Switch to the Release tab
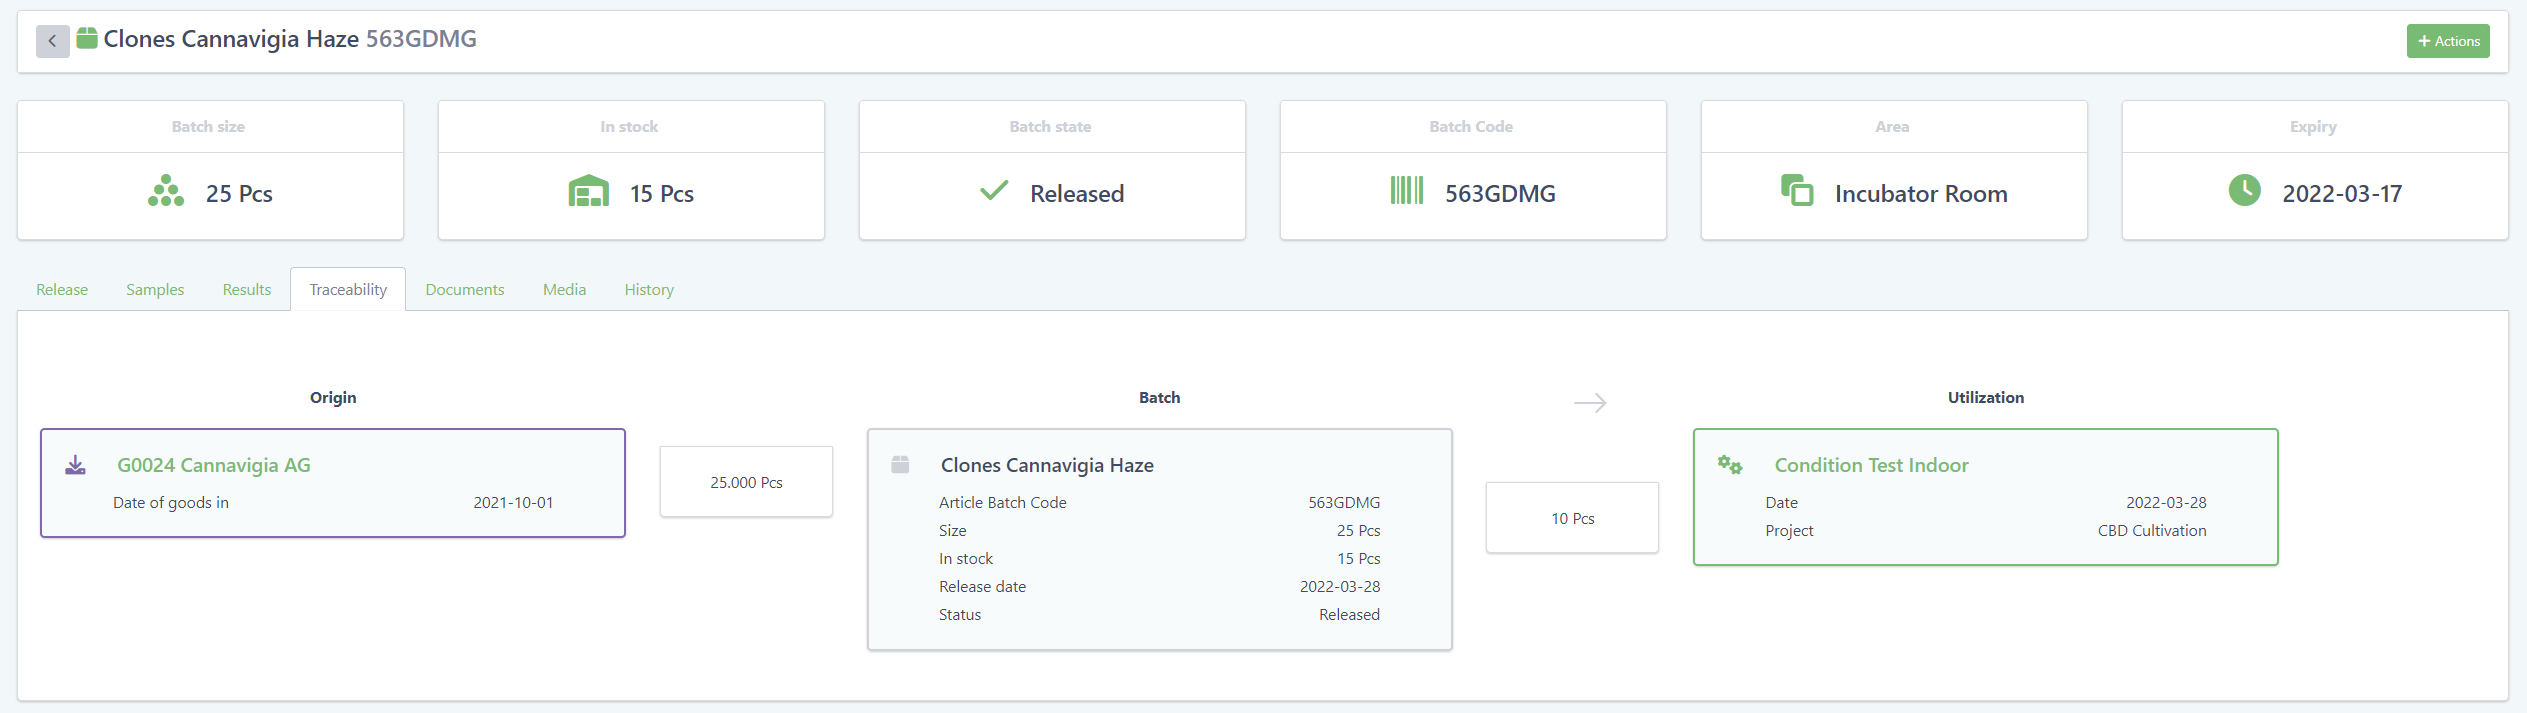This screenshot has height=713, width=2527. click(62, 290)
